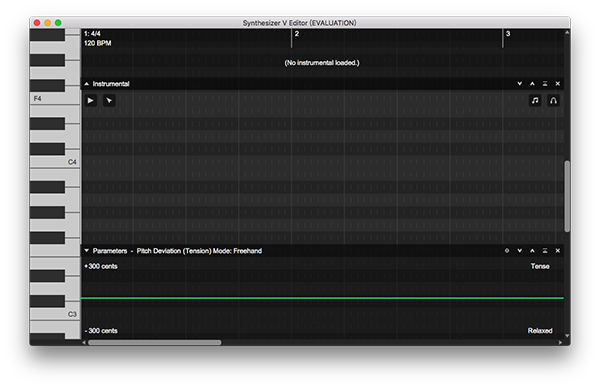
Task: Click the Pitch Deviation parameter label
Action: (x=158, y=251)
